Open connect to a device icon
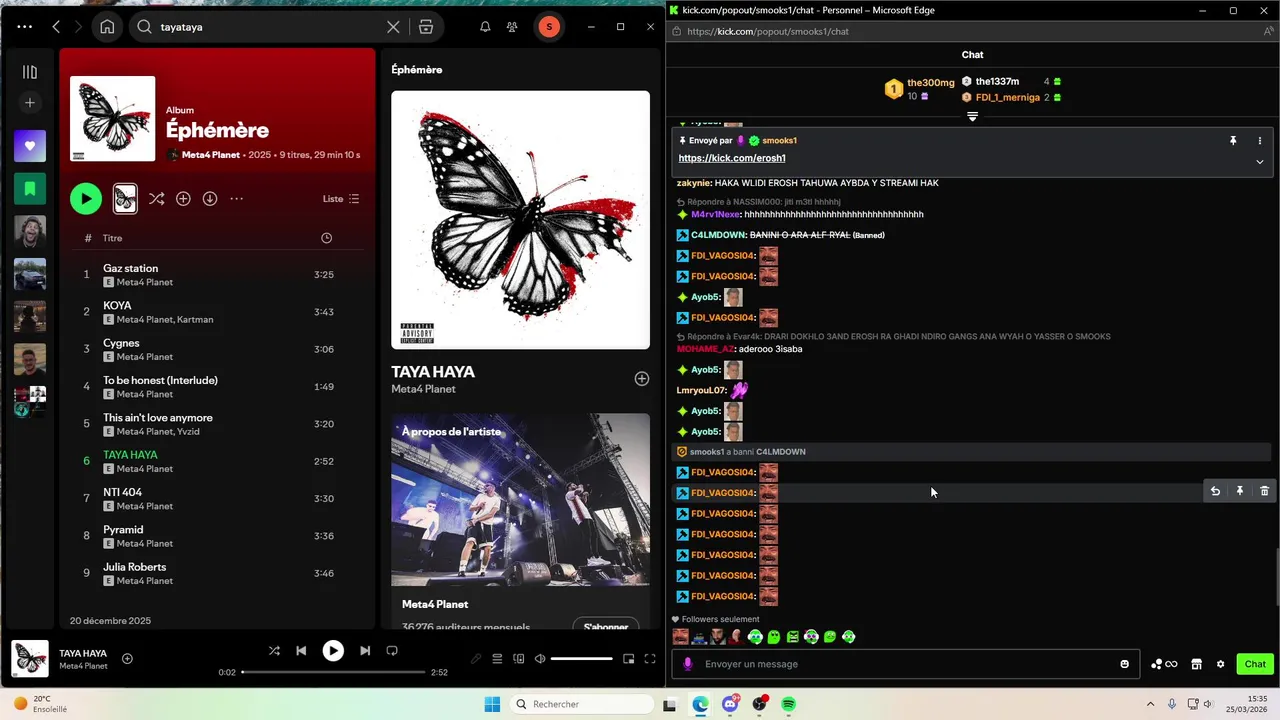Viewport: 1280px width, 720px height. tap(519, 659)
